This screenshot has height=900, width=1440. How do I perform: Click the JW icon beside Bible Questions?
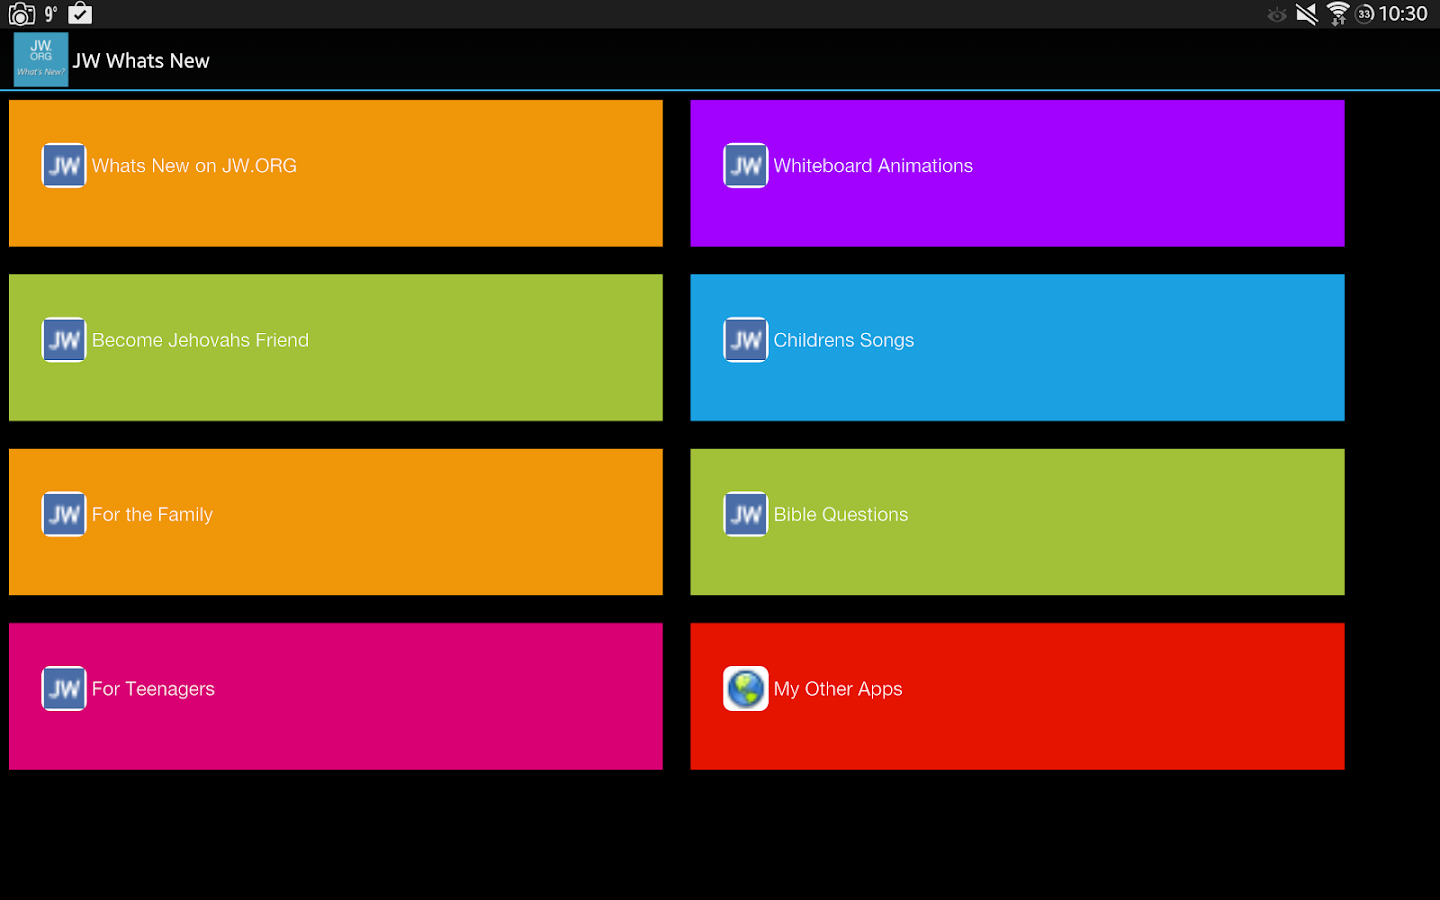pyautogui.click(x=746, y=514)
